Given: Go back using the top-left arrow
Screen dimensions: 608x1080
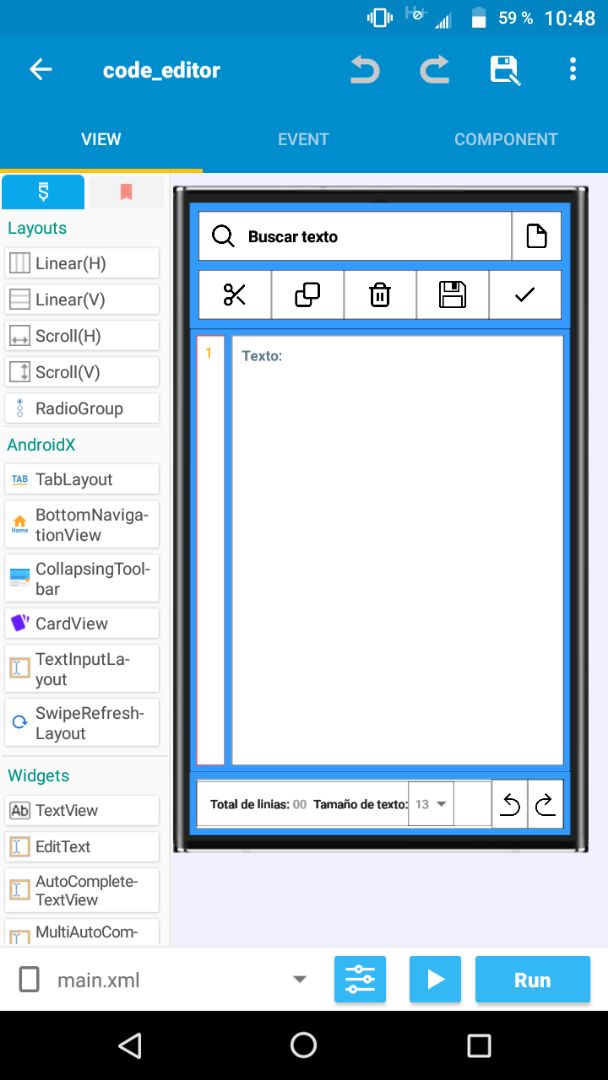Looking at the screenshot, I should [x=41, y=70].
